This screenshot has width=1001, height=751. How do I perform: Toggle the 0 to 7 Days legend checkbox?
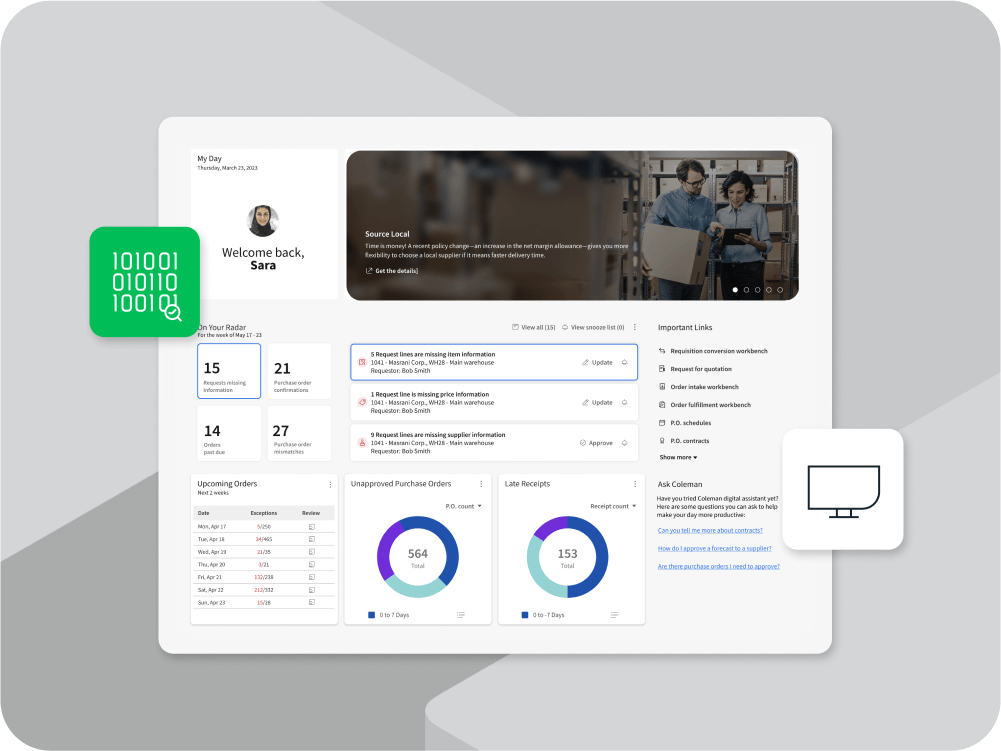[x=371, y=613]
